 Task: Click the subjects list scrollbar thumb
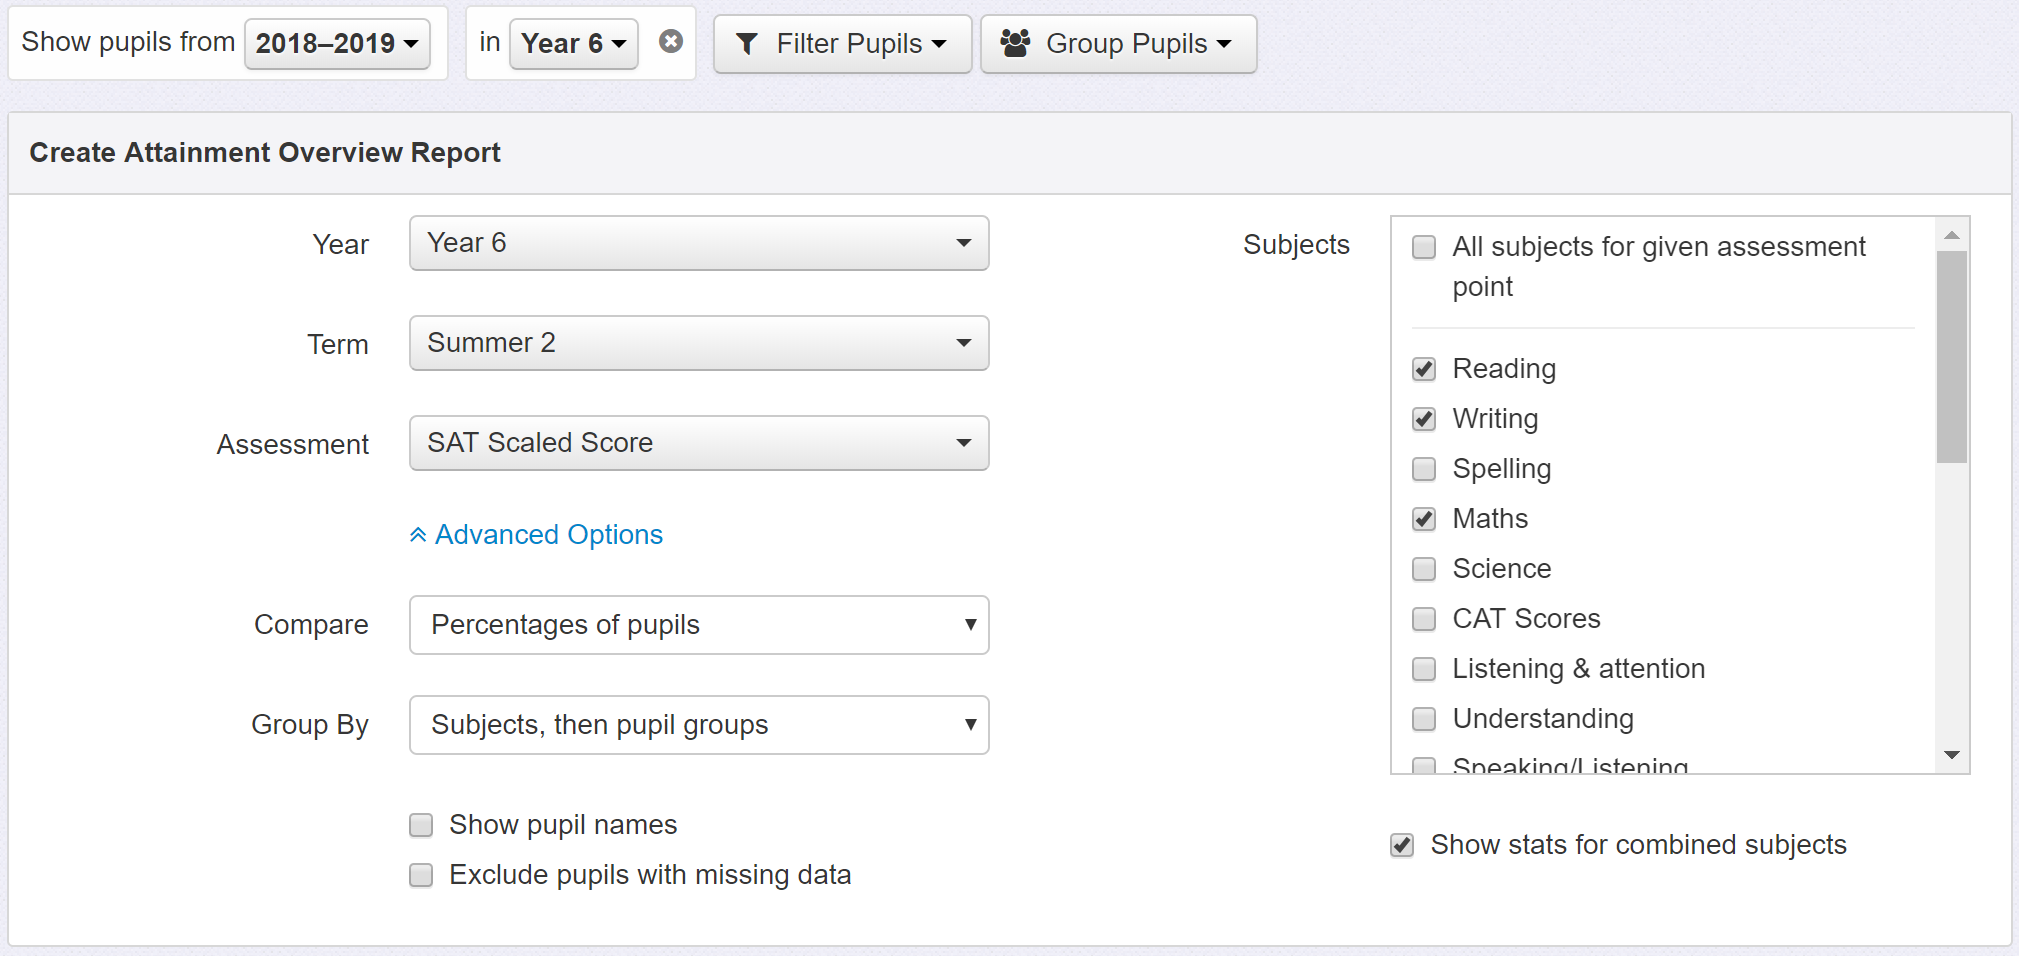[1951, 357]
